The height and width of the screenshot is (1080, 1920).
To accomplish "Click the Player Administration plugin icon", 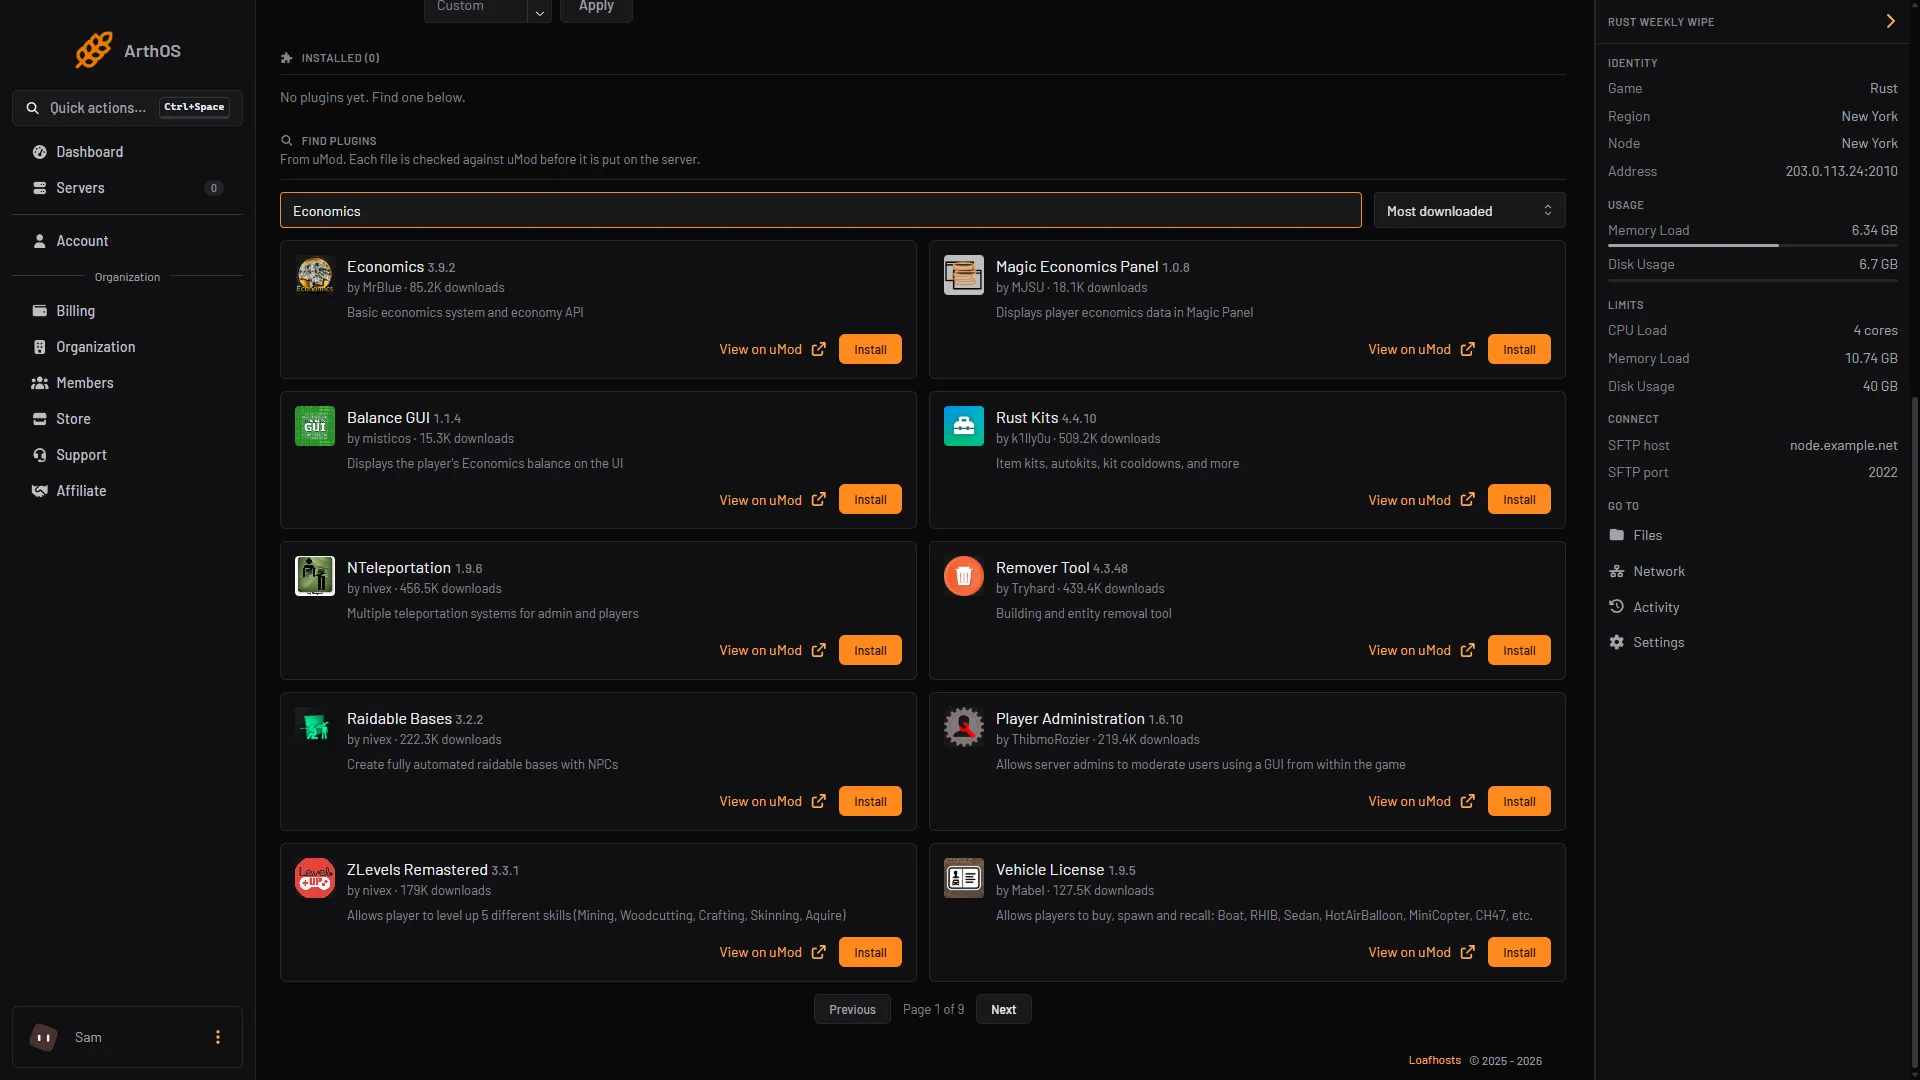I will [964, 727].
